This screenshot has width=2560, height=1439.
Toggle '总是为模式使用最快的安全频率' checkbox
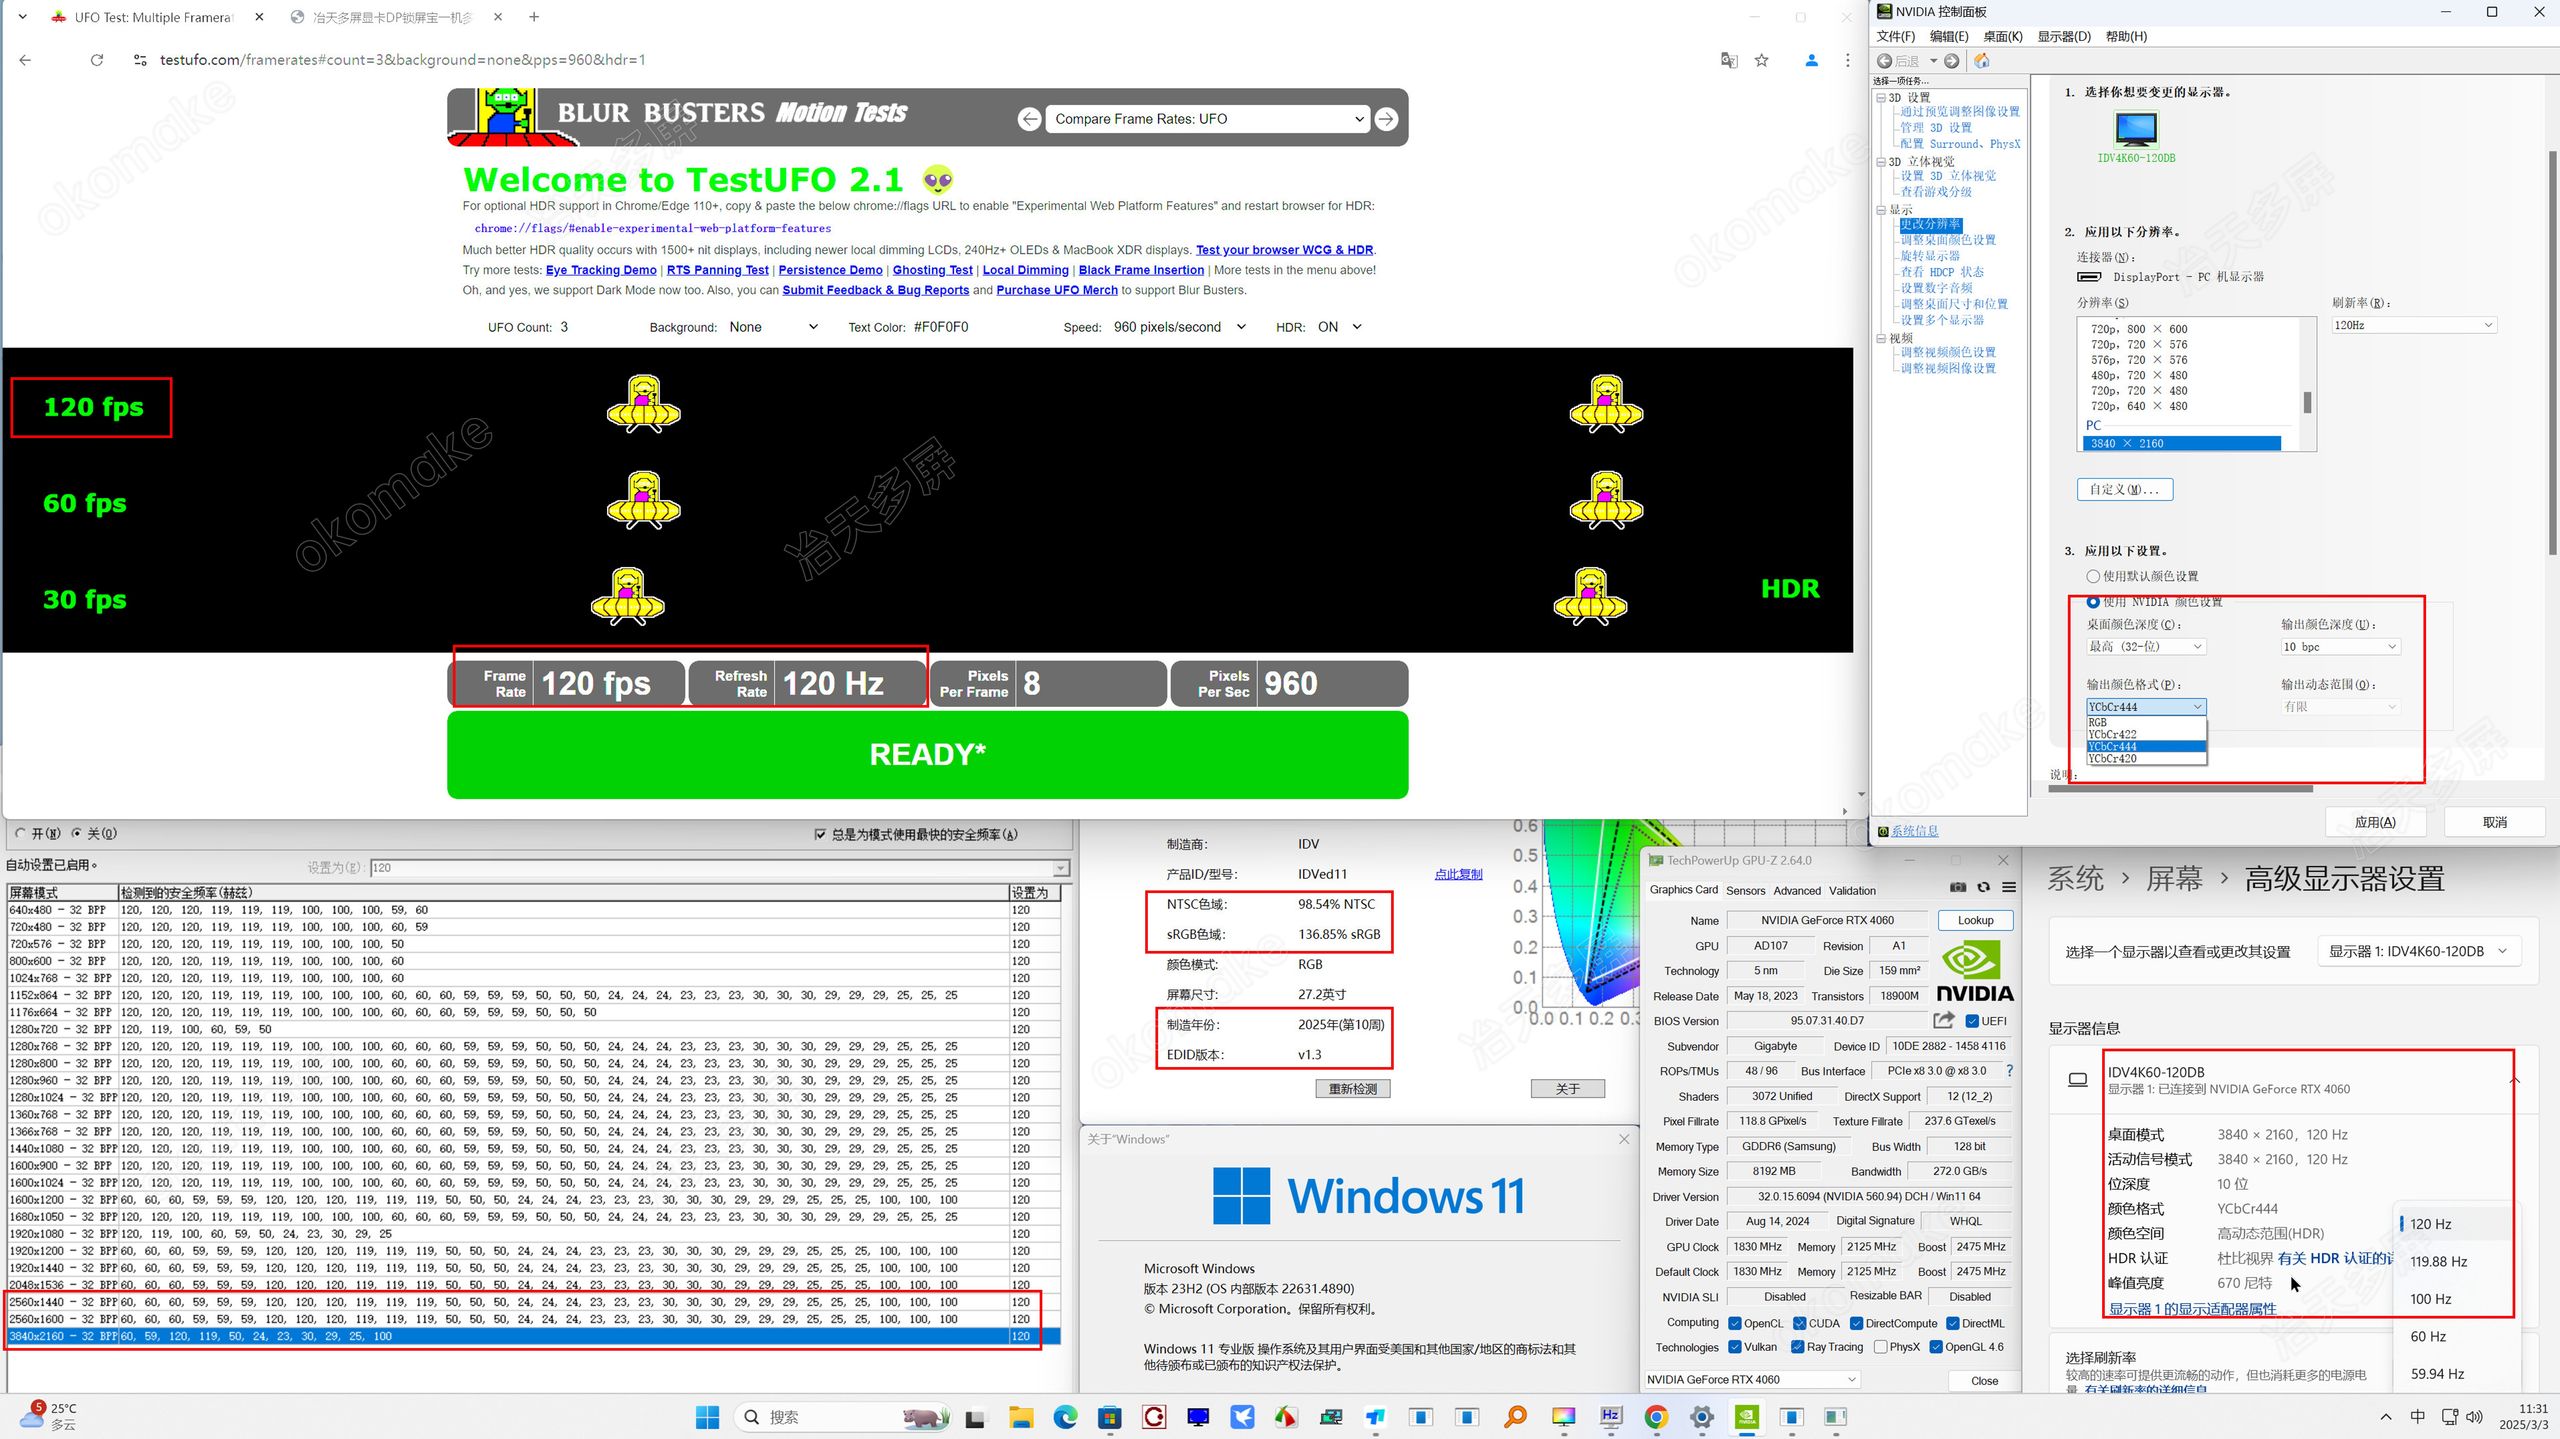[x=821, y=834]
